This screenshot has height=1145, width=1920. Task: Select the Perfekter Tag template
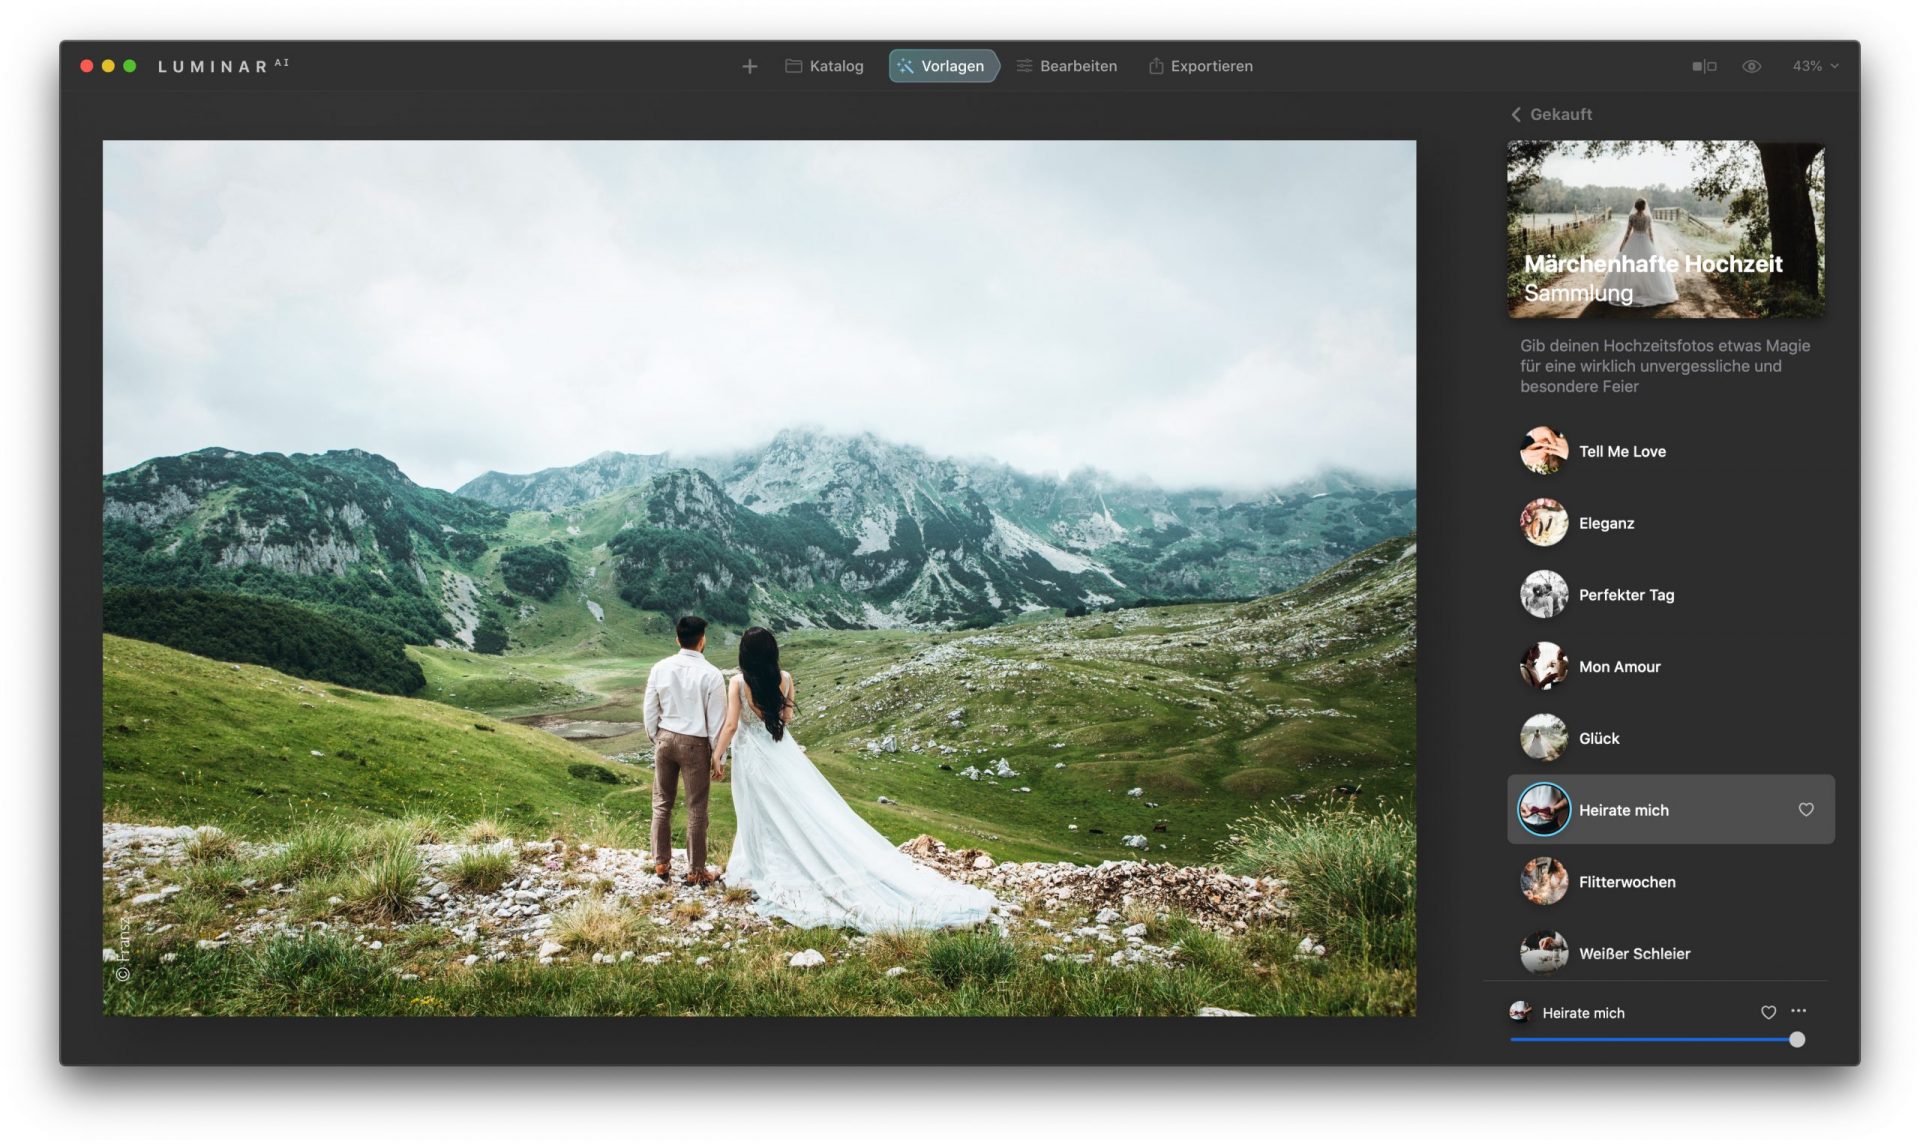point(1625,595)
